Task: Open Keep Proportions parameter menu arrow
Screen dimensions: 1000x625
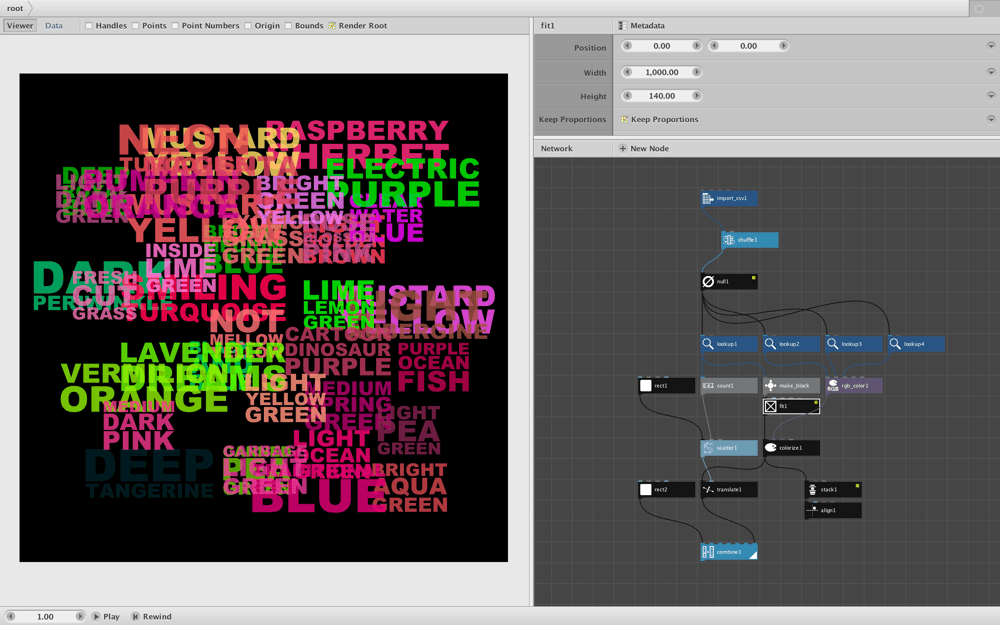Action: (x=990, y=119)
